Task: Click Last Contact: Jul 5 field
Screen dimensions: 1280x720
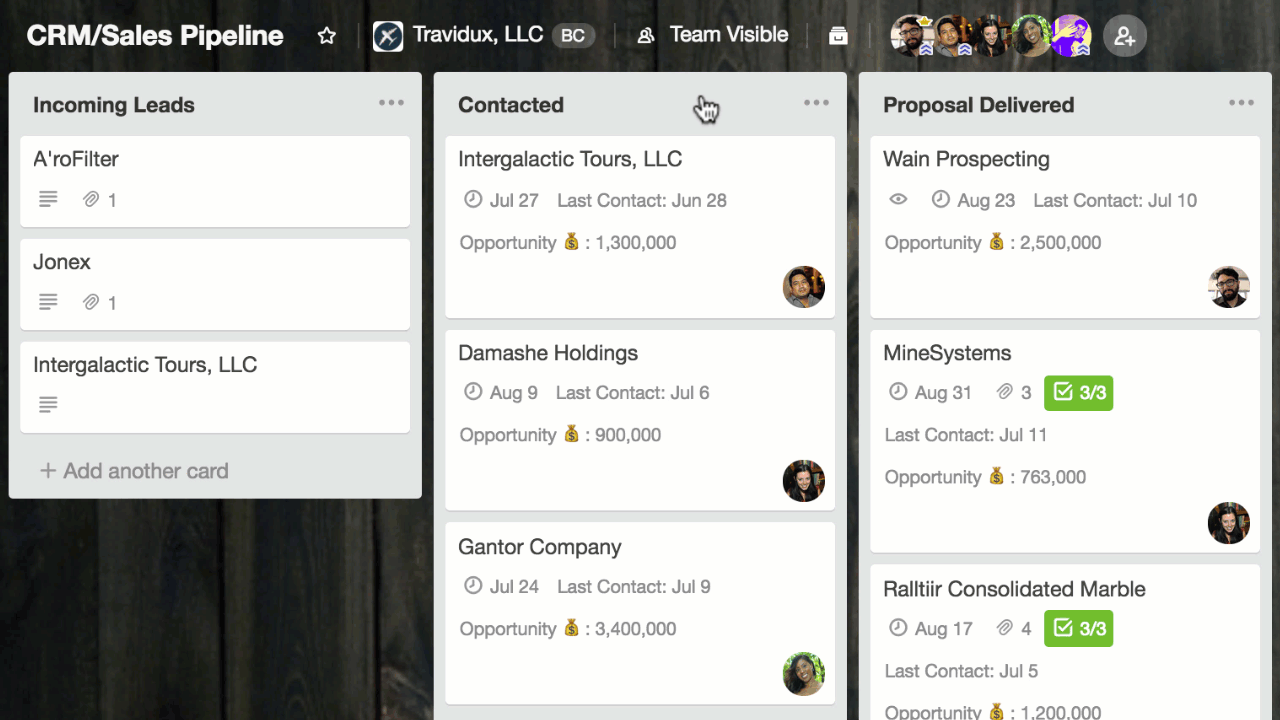Action: (x=962, y=671)
